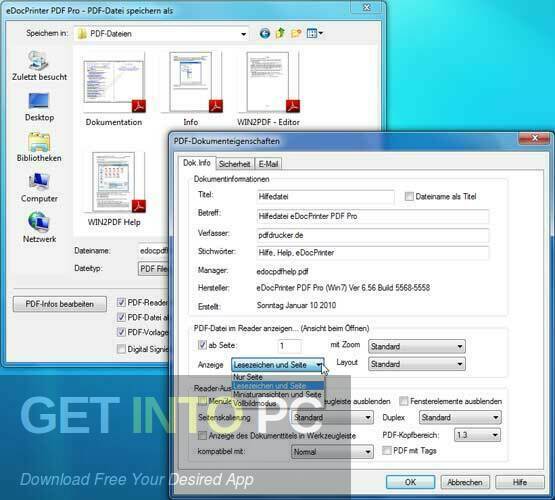Go back using the blue back arrow icon
The width and height of the screenshot is (555, 500).
[264, 34]
